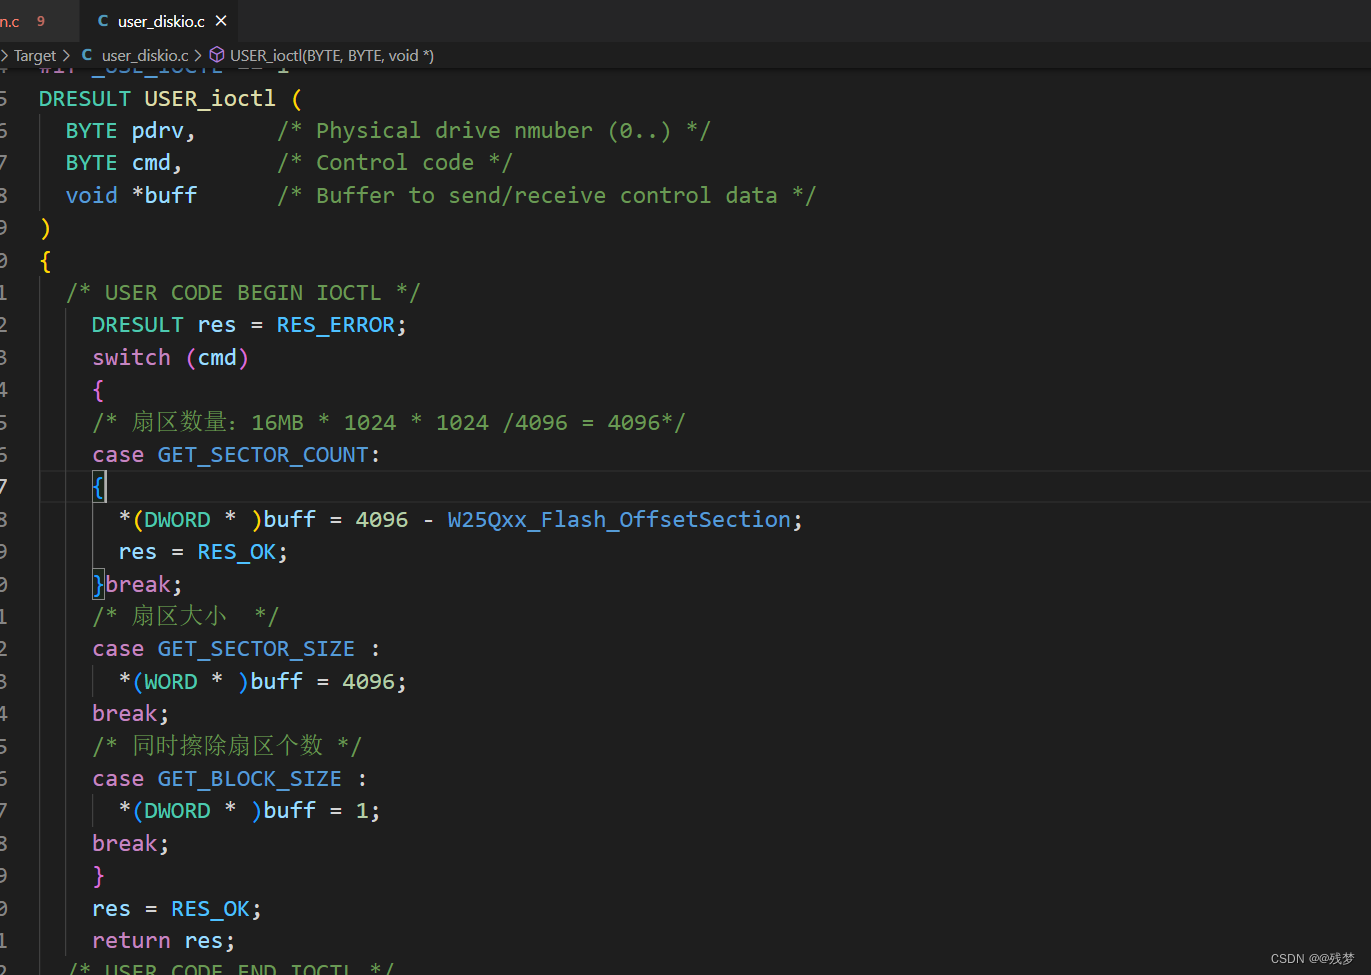Click the pdrv parameter
1371x975 pixels.
click(x=157, y=131)
